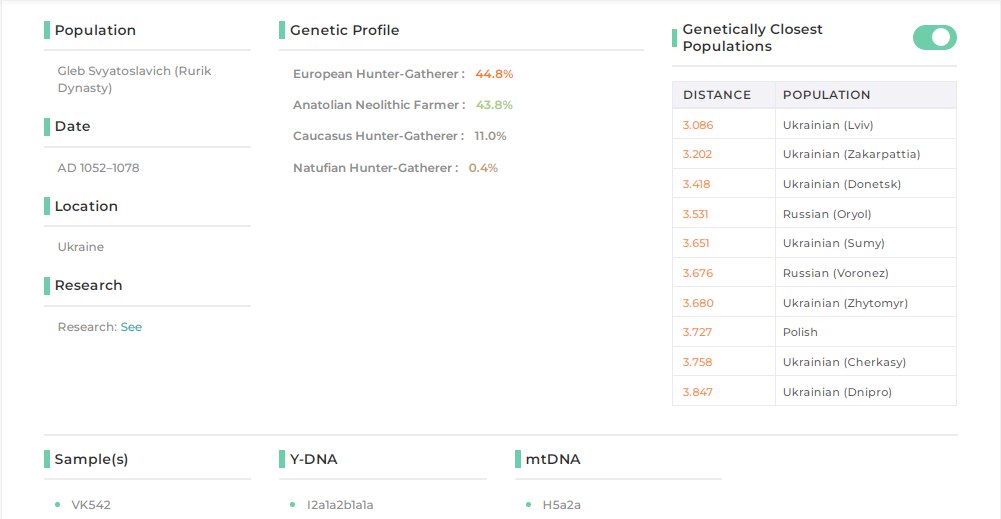This screenshot has width=1001, height=519.
Task: Open Ukrainian (Zhytomyr) population row
Action: point(845,303)
